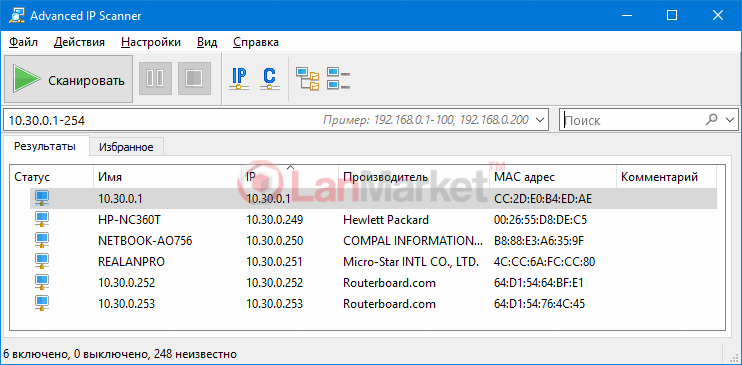Click the COMPAL INFORMATION manufacturer cell
The width and height of the screenshot is (742, 365).
(x=413, y=240)
